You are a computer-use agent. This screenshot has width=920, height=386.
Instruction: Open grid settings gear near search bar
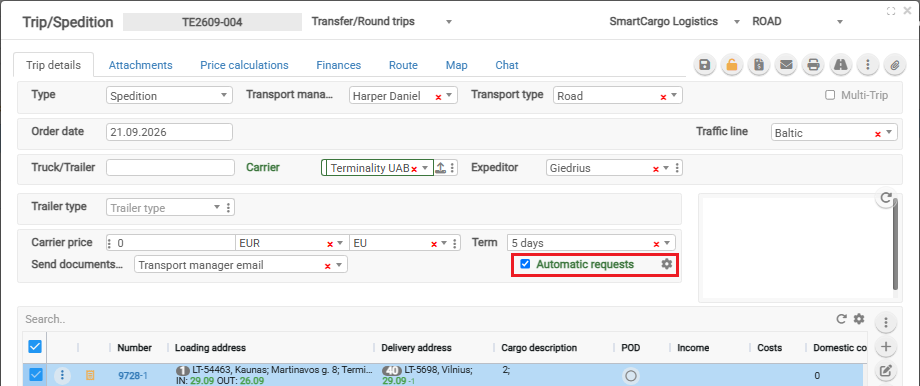(x=859, y=319)
